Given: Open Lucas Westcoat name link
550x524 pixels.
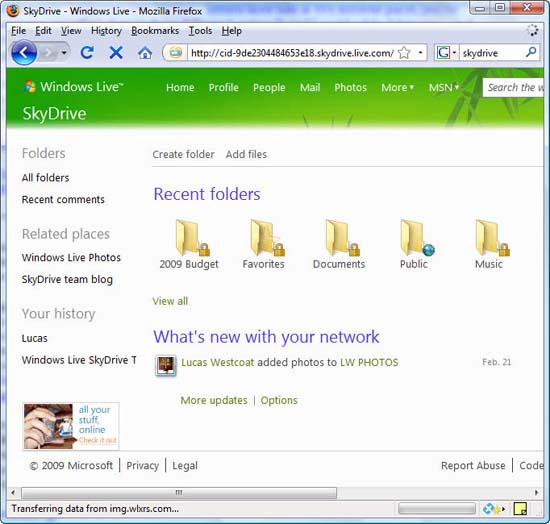Looking at the screenshot, I should tap(217, 362).
